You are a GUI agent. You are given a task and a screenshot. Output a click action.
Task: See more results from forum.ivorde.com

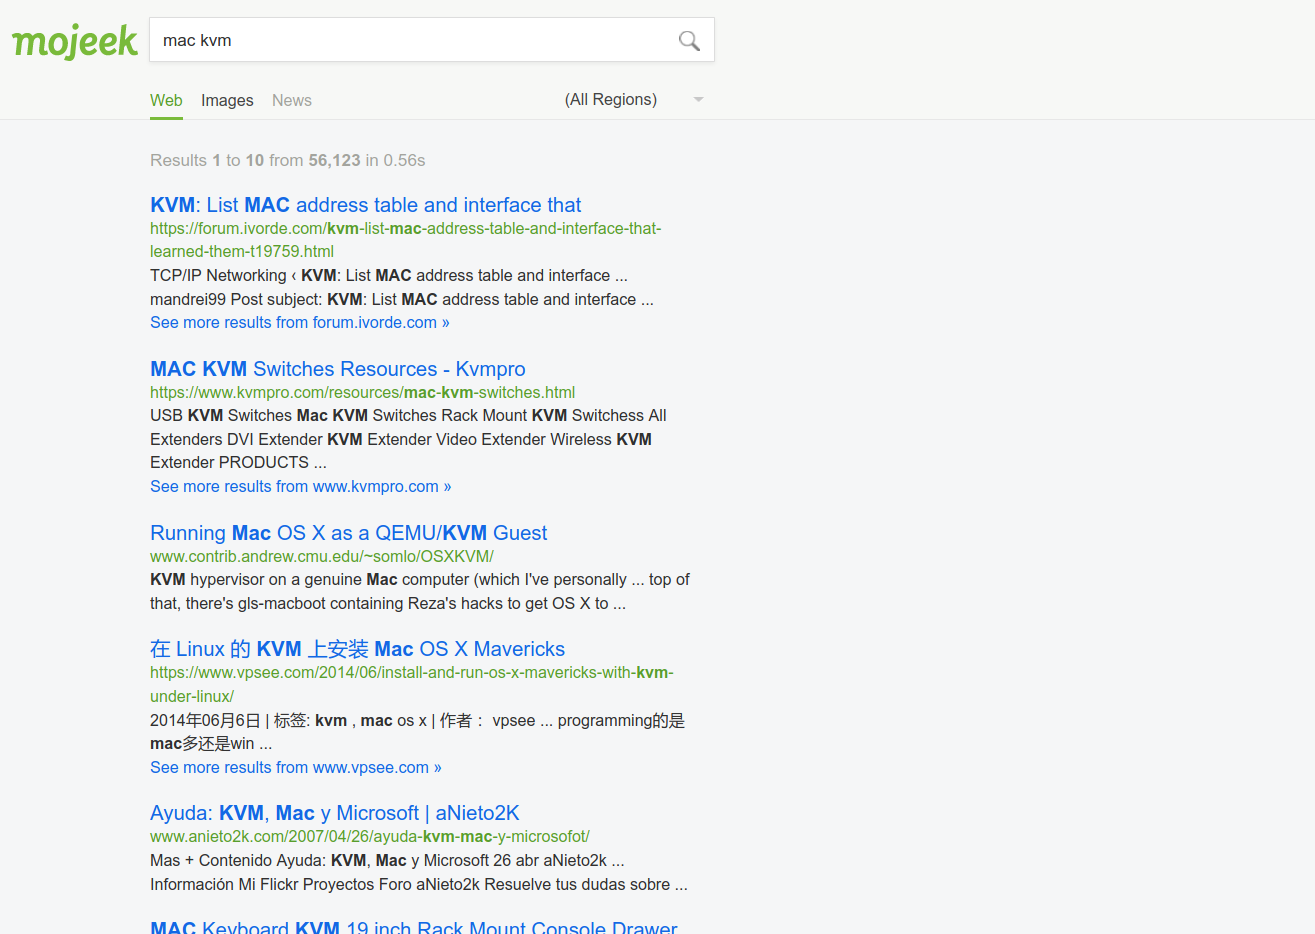300,322
